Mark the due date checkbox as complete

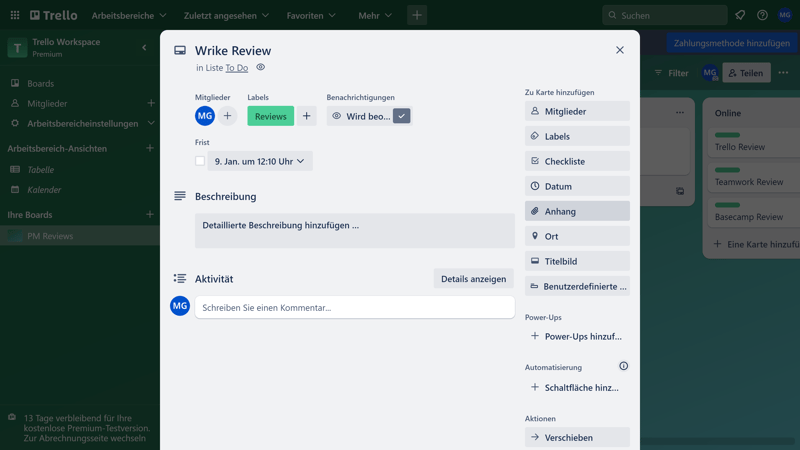tap(200, 161)
